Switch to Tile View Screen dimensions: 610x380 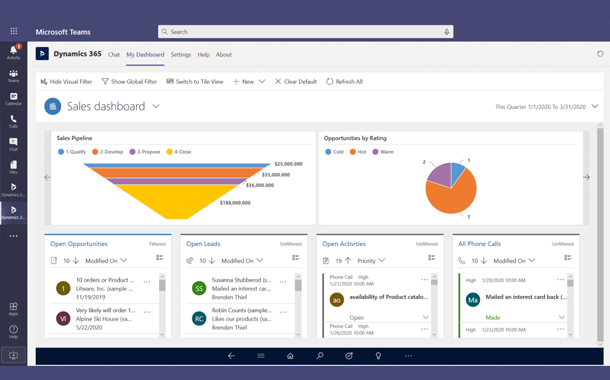point(195,82)
